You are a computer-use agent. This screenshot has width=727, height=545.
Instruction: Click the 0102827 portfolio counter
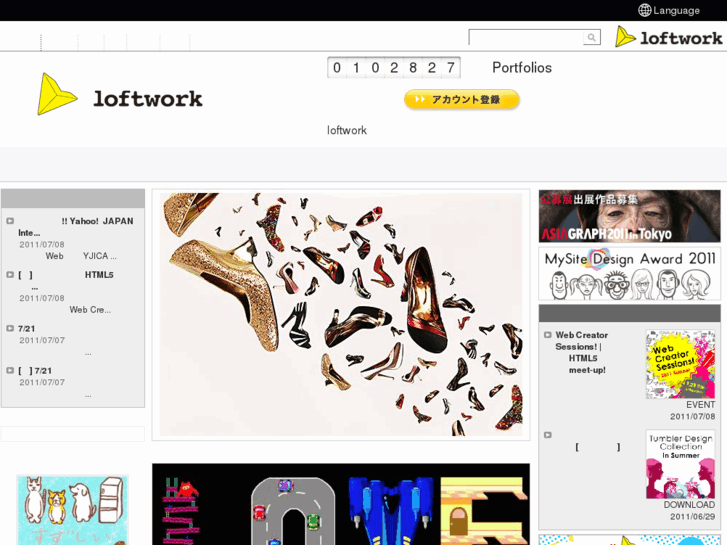point(394,68)
